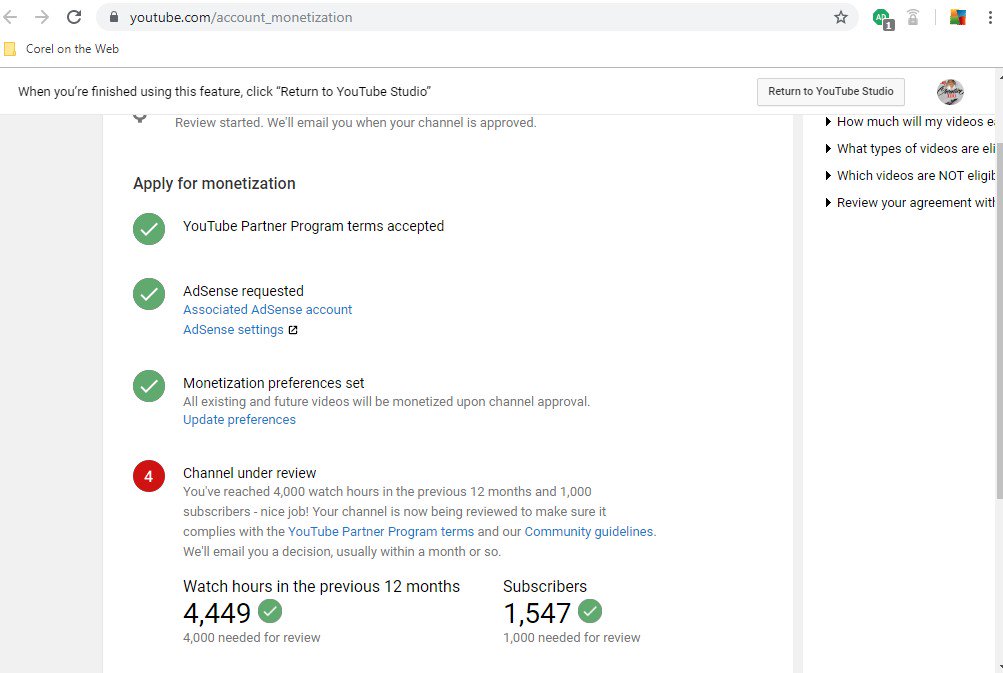Click the green check beside AdSense requested

(149, 294)
